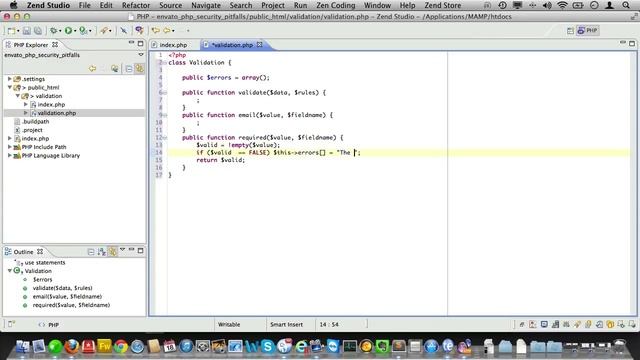Minimize the Outline panel
Image resolution: width=640 pixels, height=360 pixels.
[131, 249]
